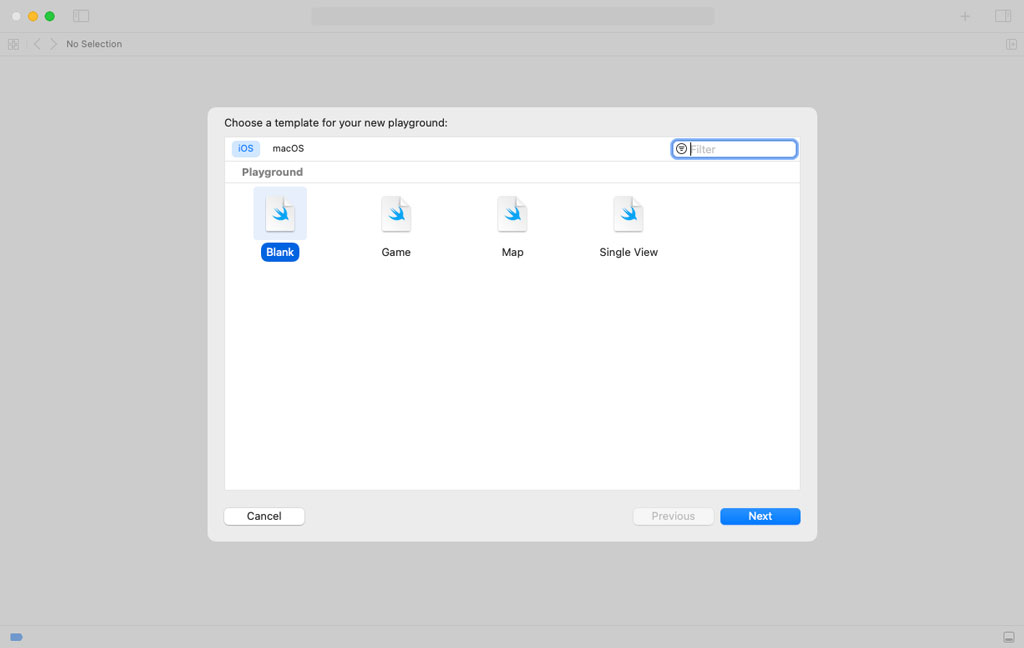Screen dimensions: 1024x648
Task: Choose the Game playground template icon
Action: coord(396,214)
